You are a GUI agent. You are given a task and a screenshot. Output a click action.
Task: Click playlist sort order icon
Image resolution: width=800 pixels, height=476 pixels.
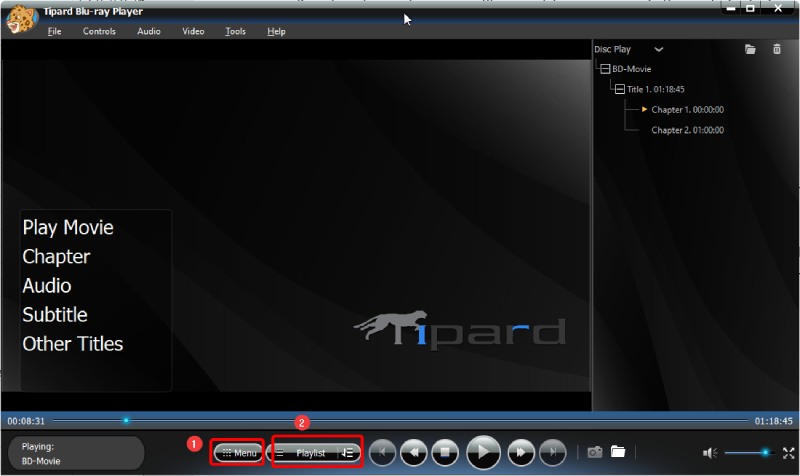(x=348, y=453)
